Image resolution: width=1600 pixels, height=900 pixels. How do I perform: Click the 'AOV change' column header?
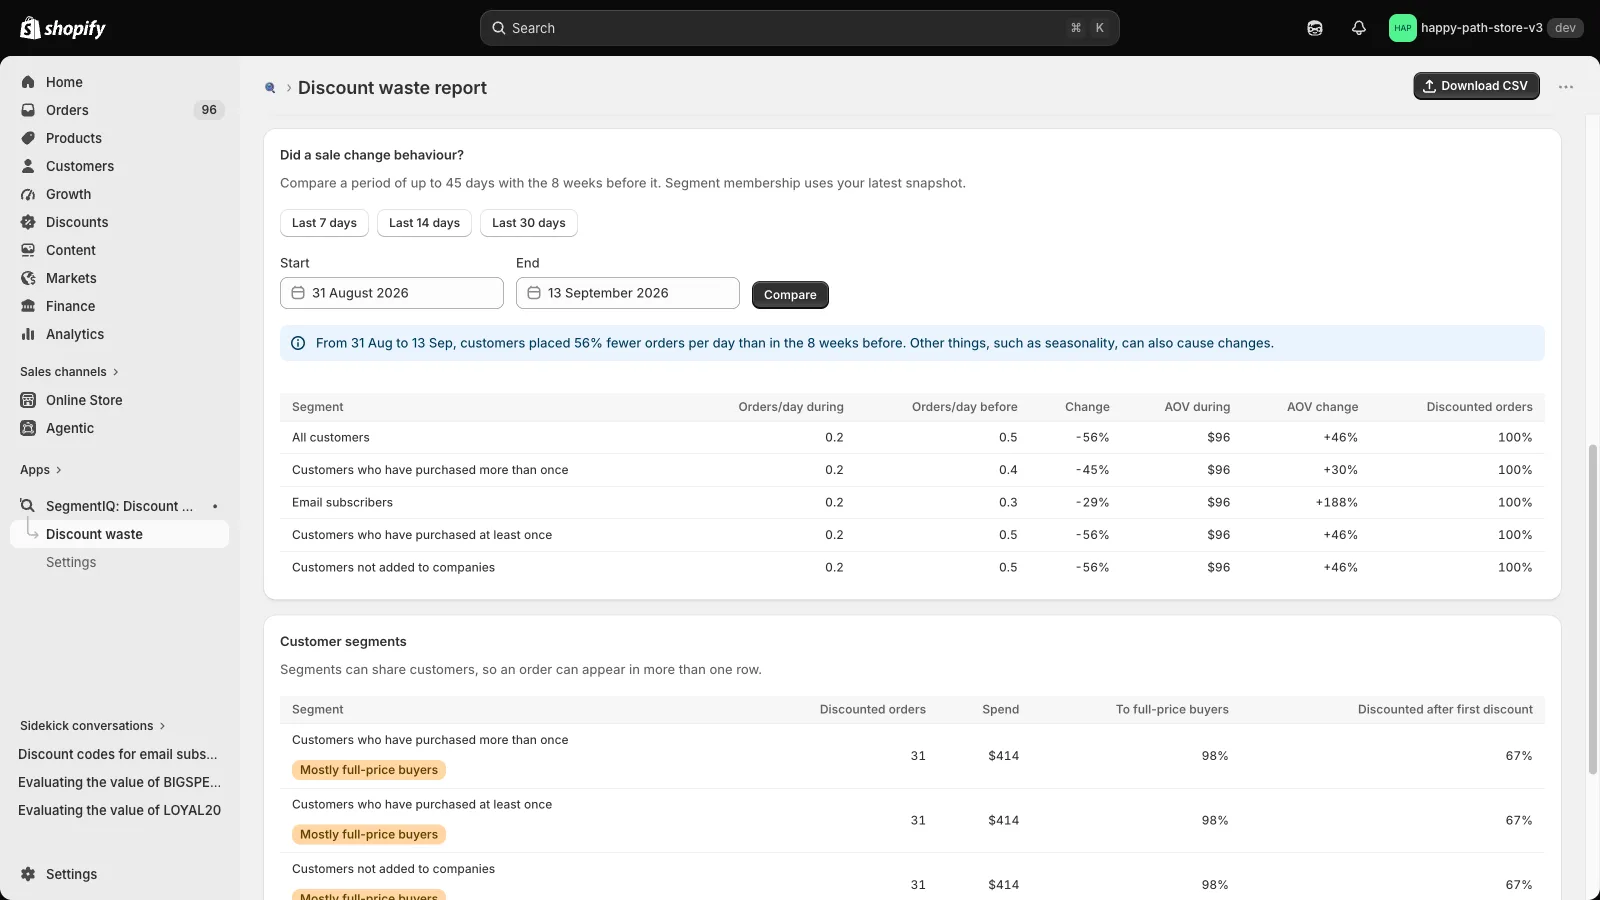[x=1322, y=407]
